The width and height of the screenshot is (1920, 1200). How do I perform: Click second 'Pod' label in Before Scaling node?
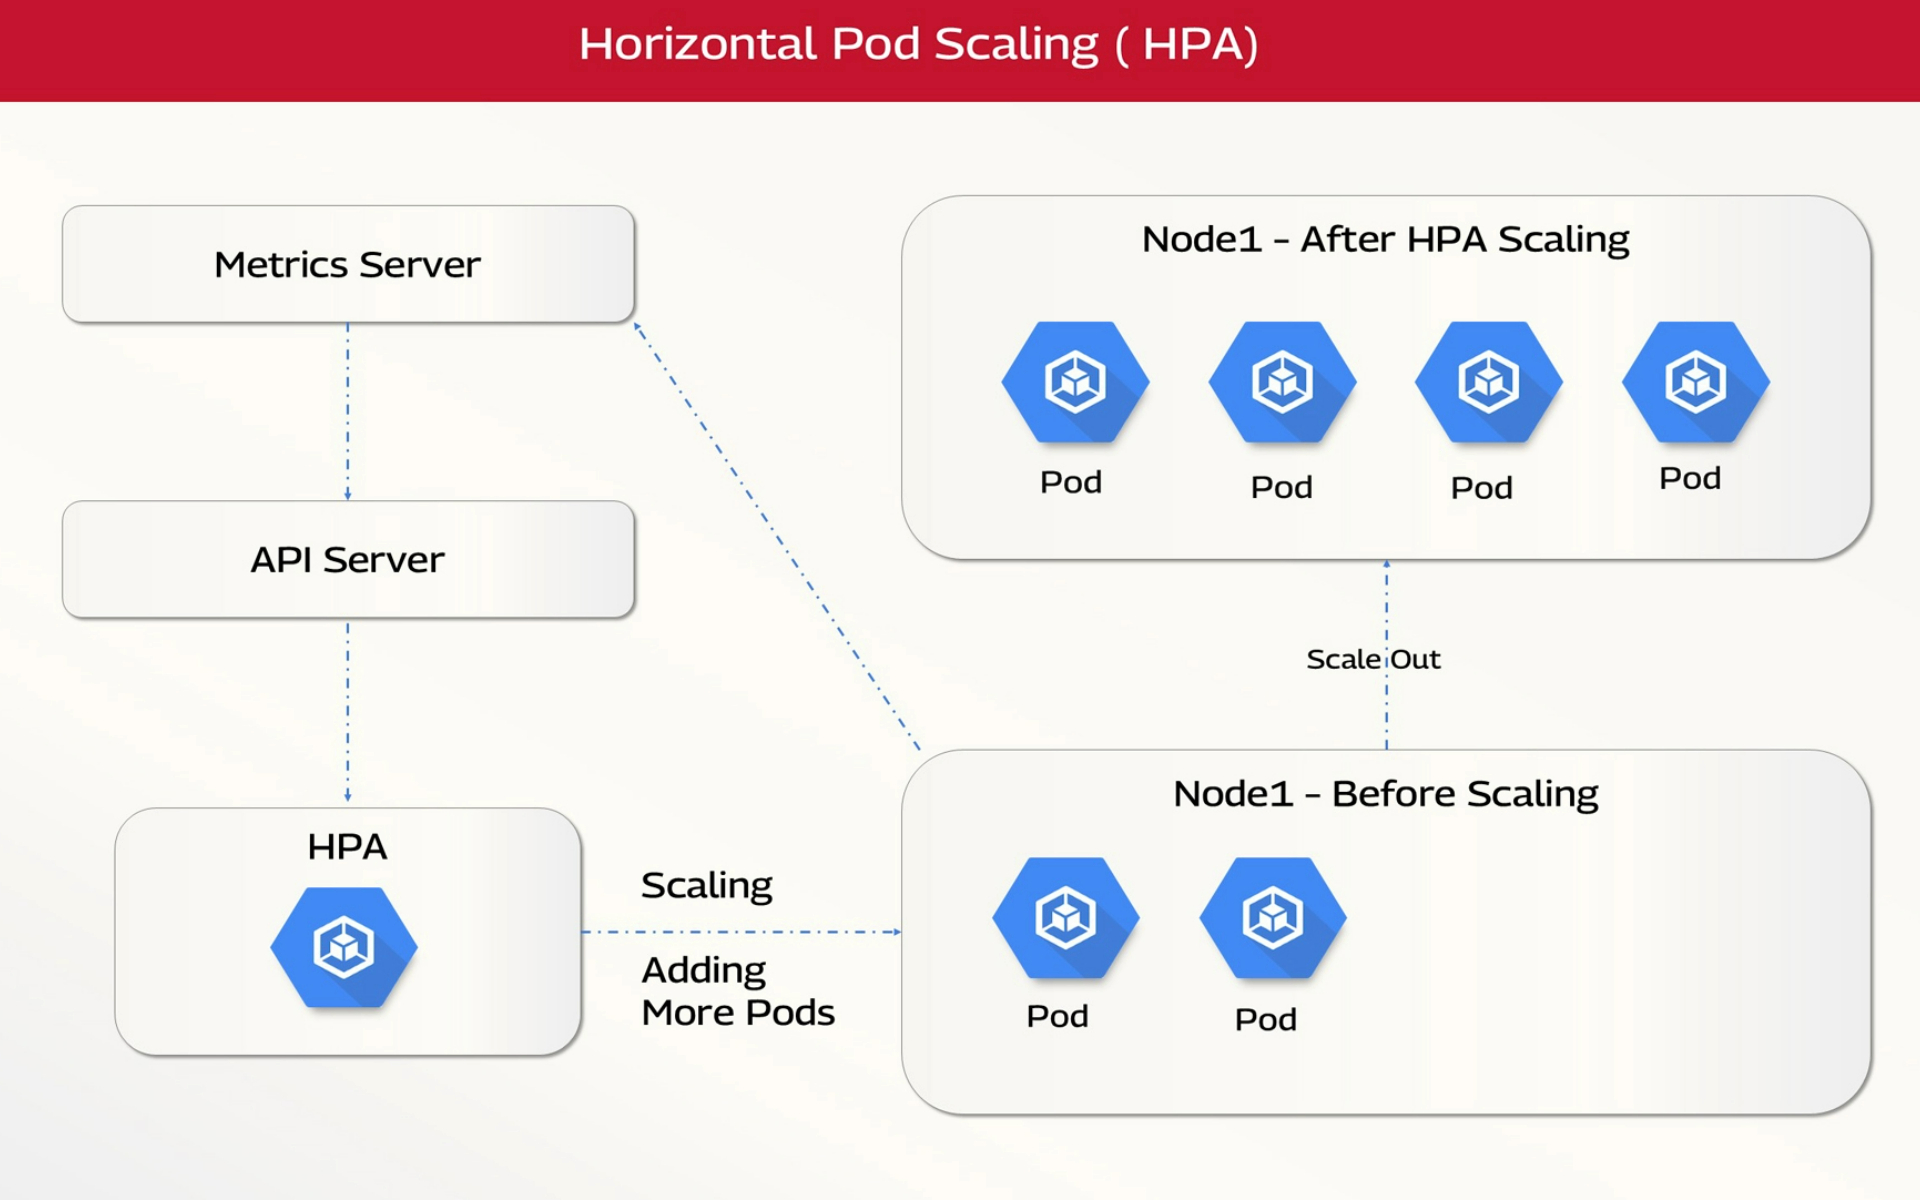tap(1265, 1019)
